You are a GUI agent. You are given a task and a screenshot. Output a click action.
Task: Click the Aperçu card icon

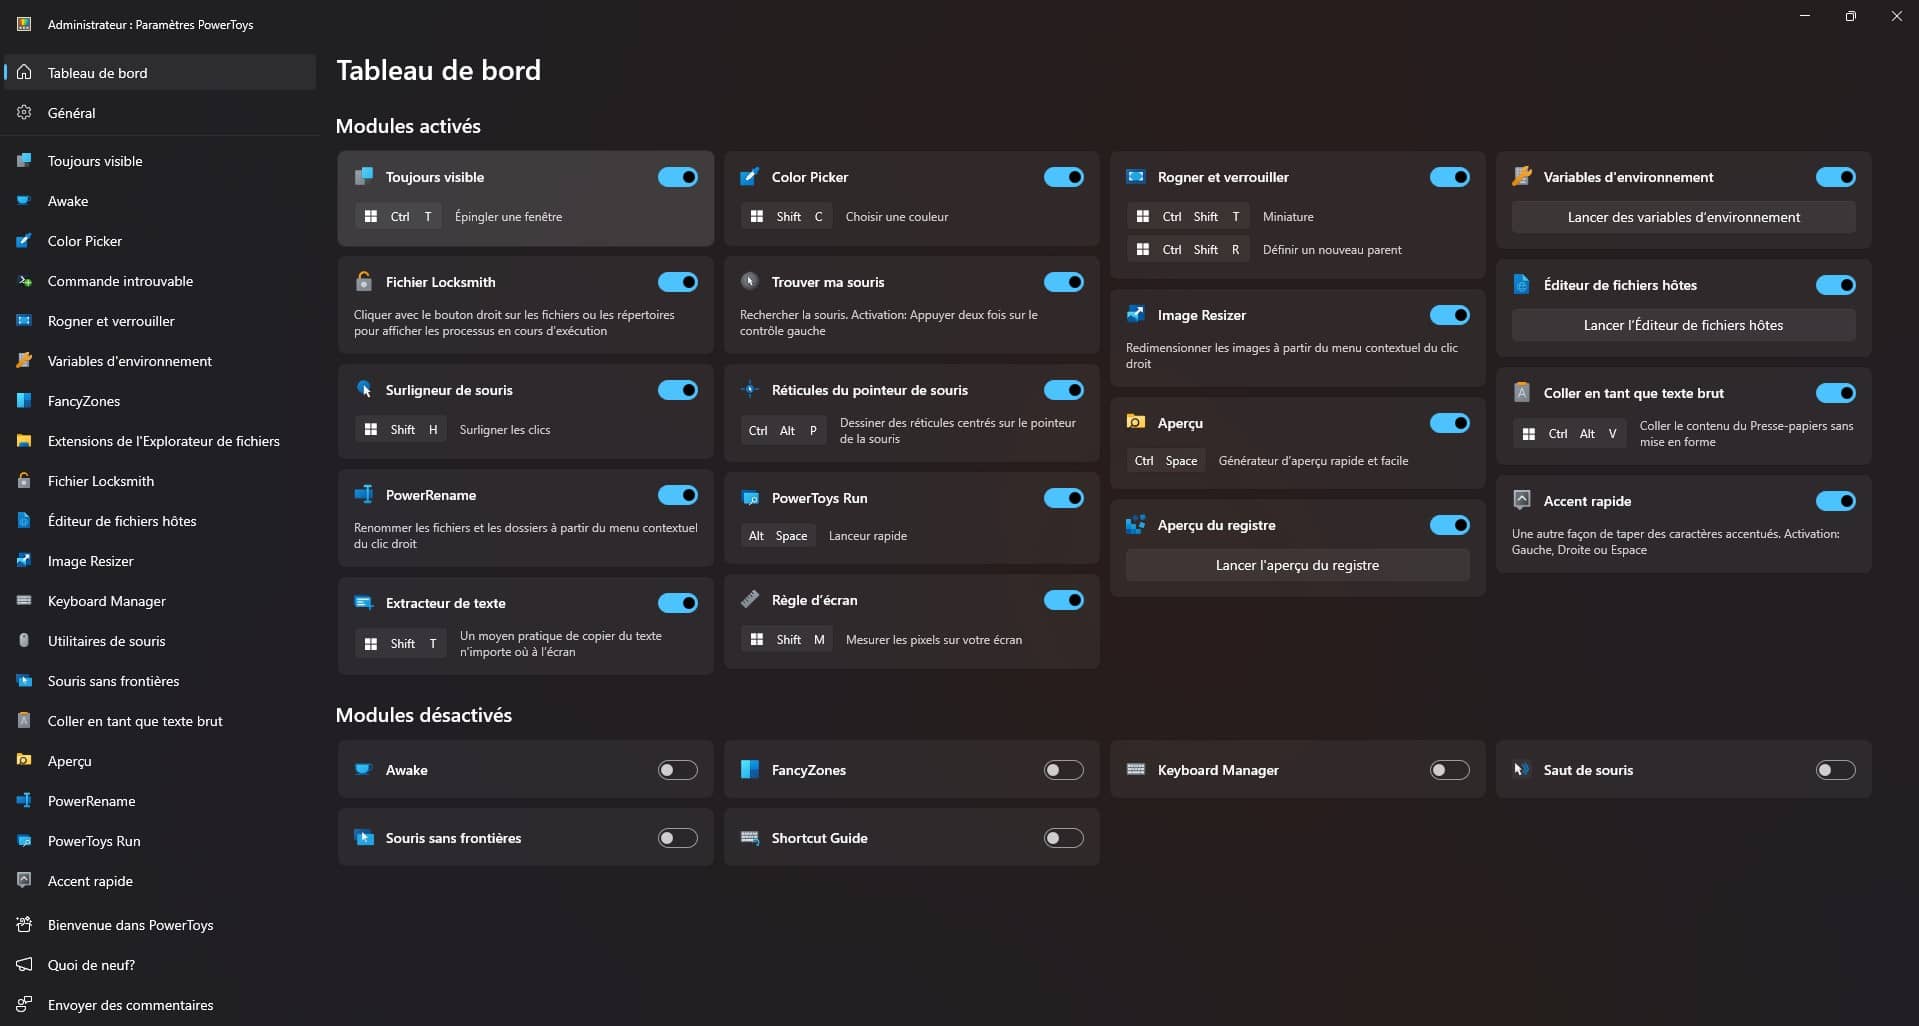point(1136,423)
